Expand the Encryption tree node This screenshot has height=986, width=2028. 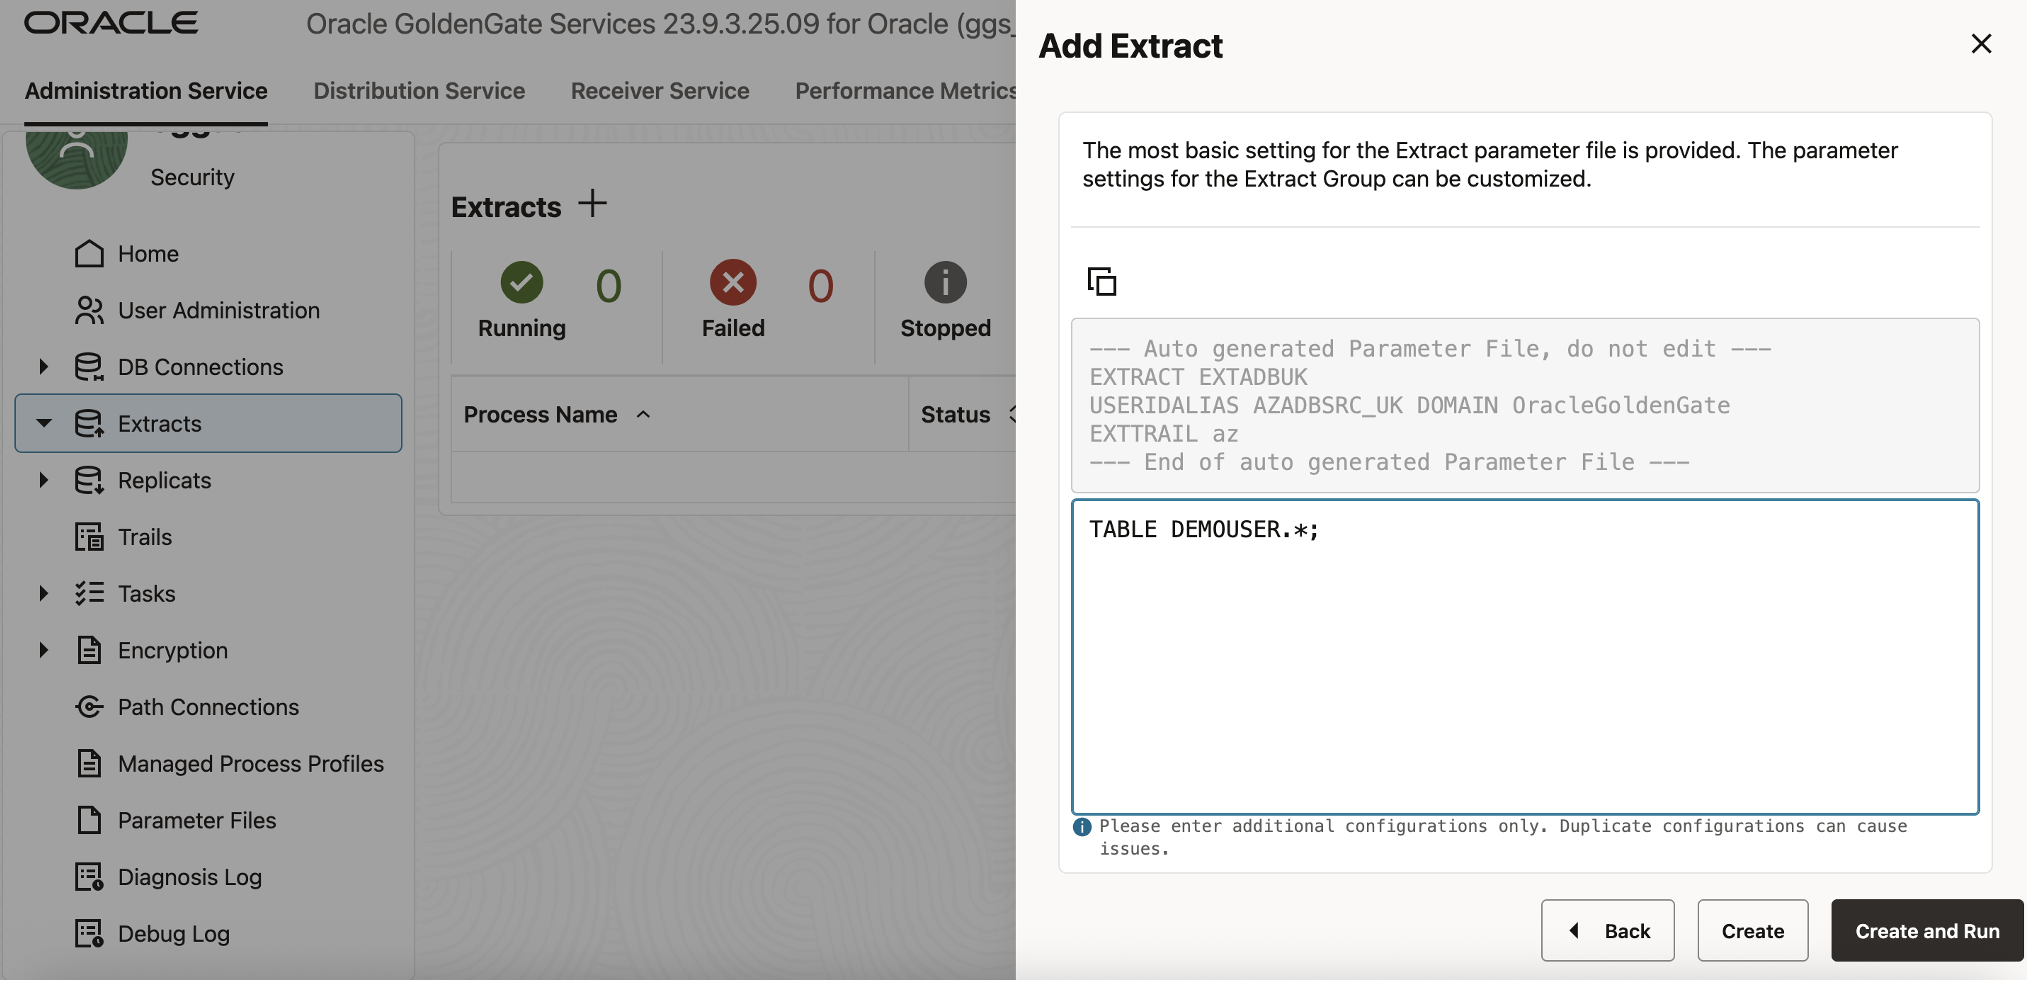(x=43, y=651)
